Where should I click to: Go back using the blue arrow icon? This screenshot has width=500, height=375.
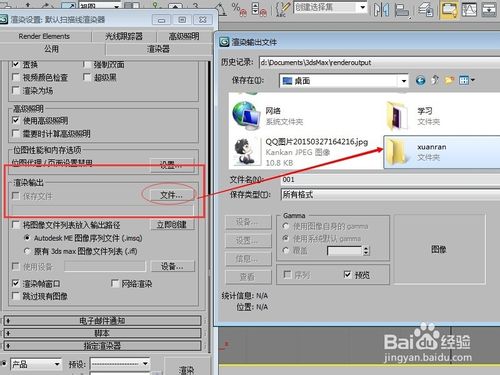pos(420,80)
